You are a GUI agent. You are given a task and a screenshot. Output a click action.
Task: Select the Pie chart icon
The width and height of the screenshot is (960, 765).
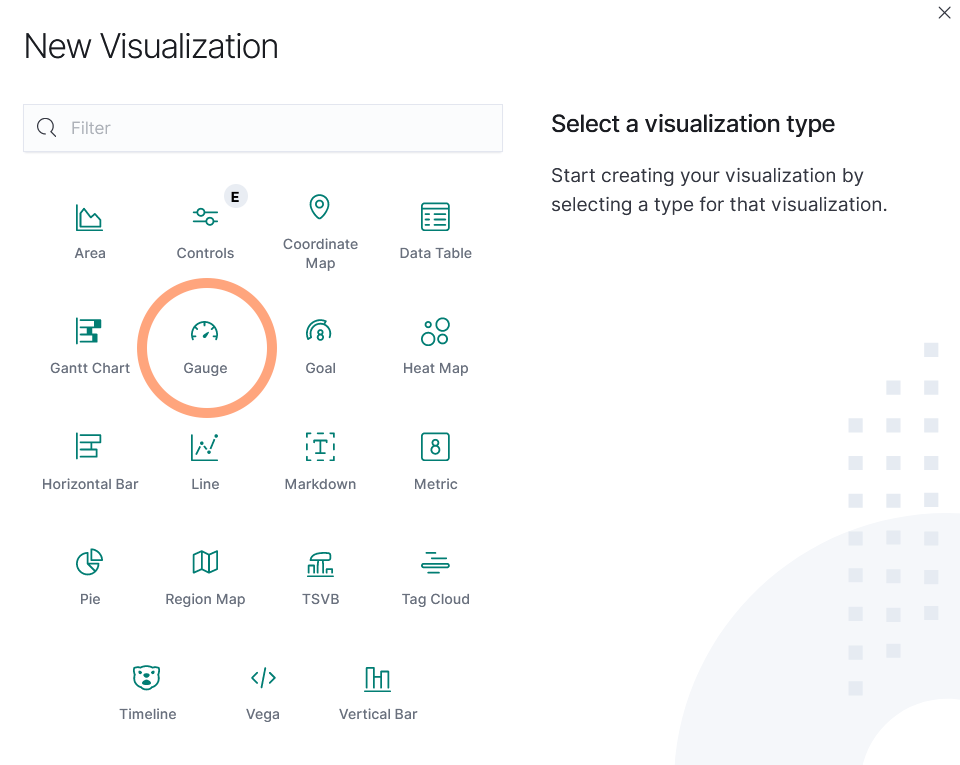(x=90, y=563)
